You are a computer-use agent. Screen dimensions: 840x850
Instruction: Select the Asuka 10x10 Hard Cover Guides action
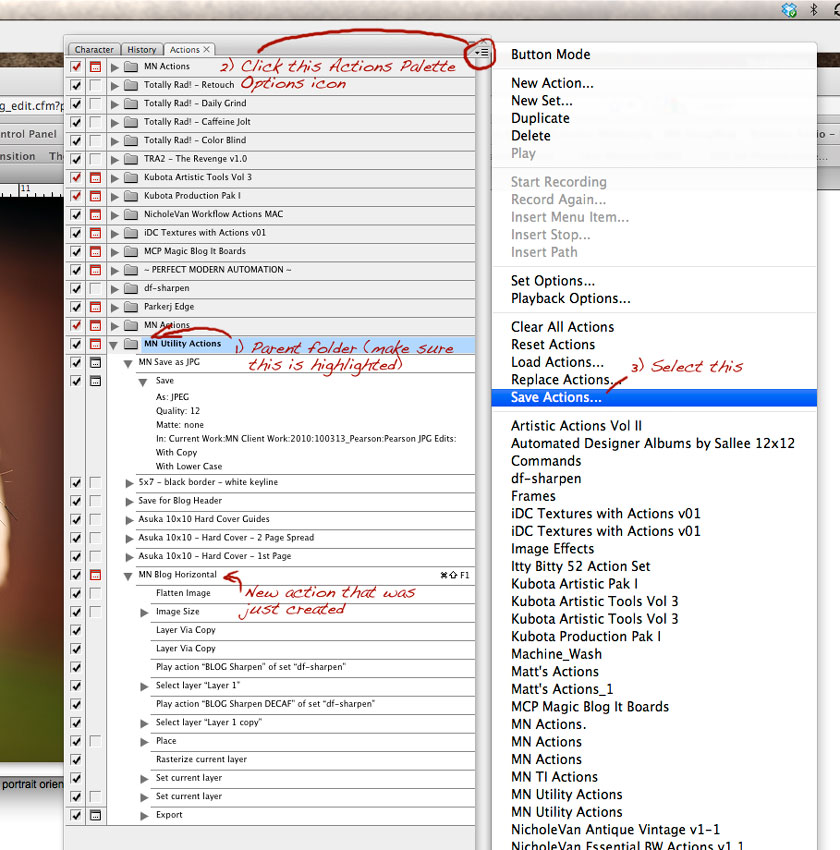(x=204, y=520)
